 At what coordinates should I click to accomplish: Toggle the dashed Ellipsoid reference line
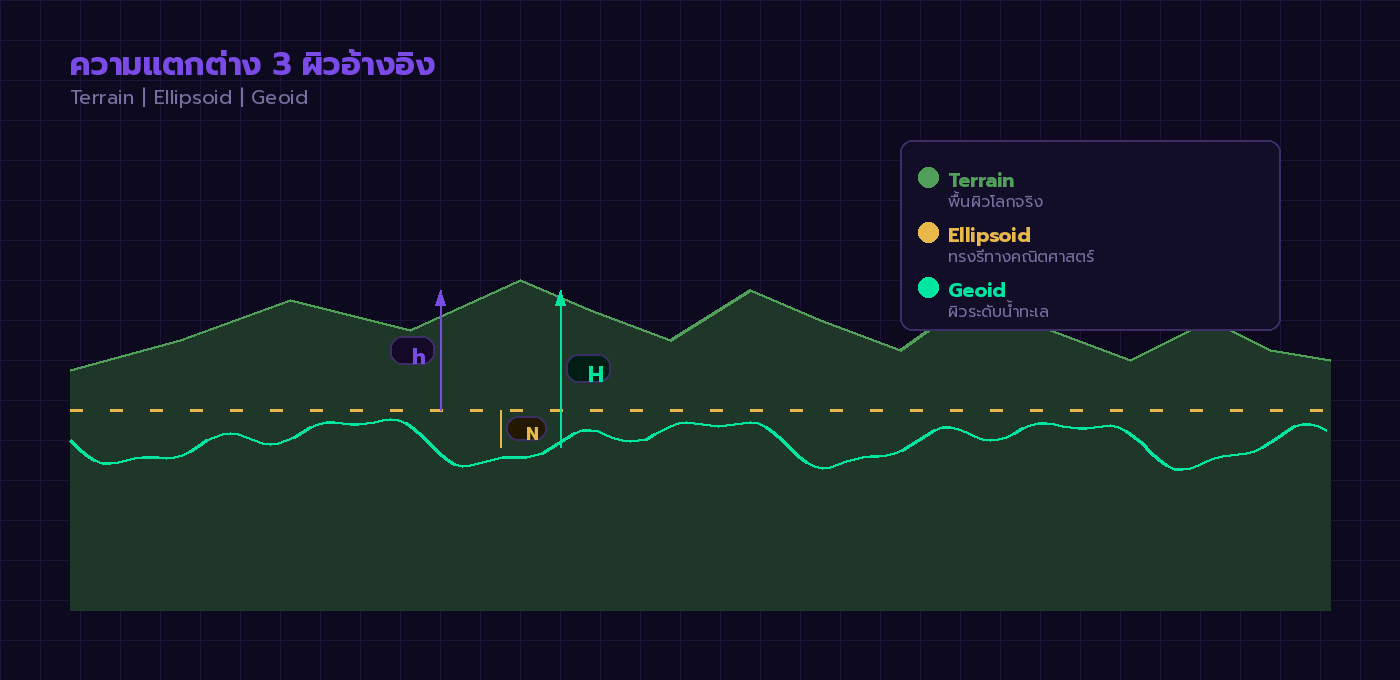(x=700, y=410)
